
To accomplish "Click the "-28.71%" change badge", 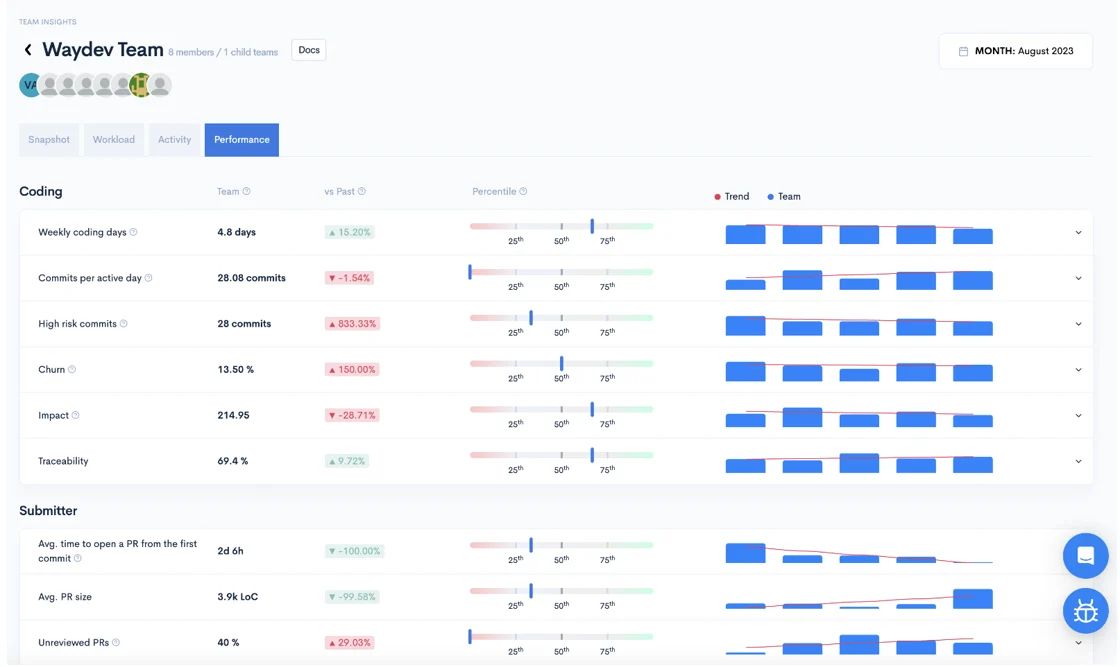I will point(352,415).
